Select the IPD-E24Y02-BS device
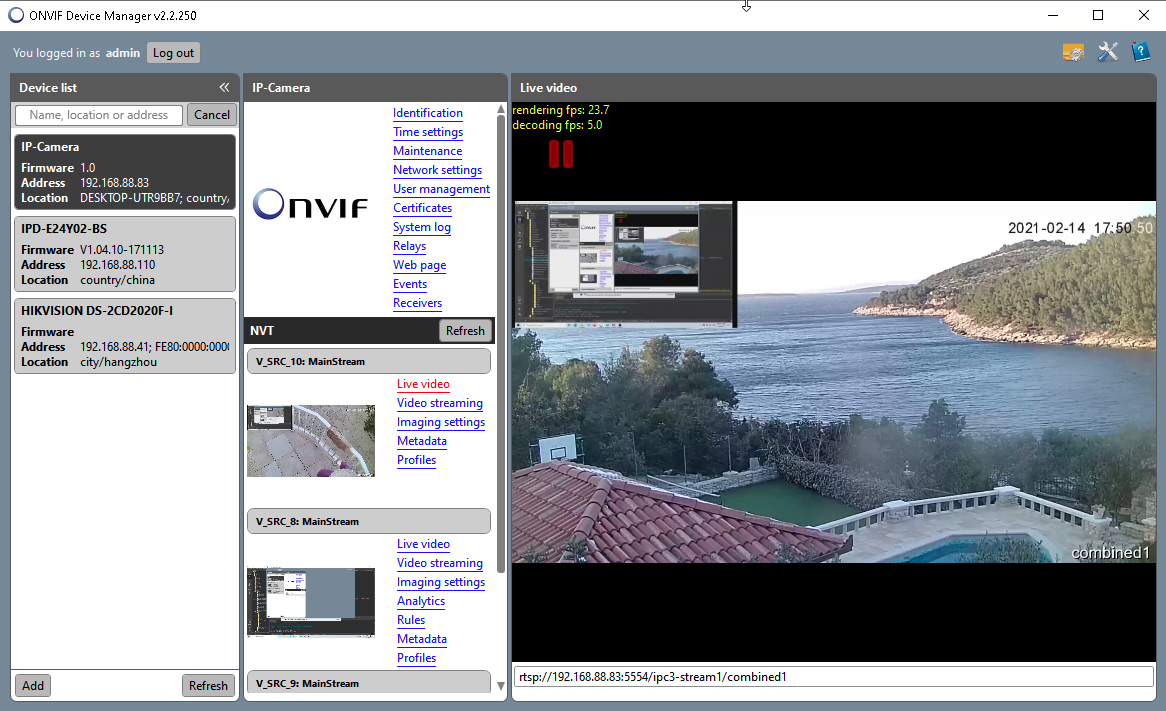 125,254
